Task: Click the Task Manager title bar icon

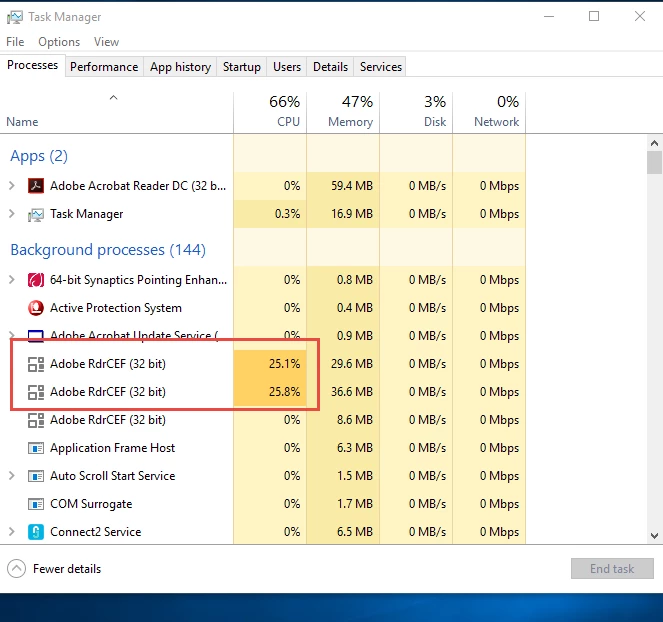Action: 15,17
